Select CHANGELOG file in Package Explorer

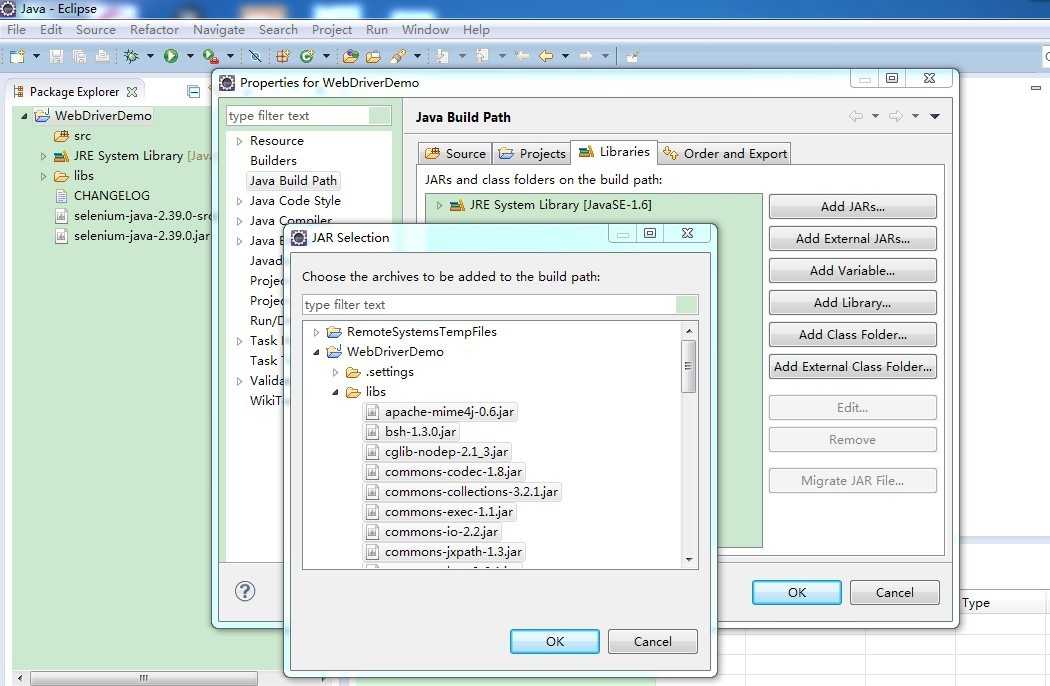coord(112,196)
